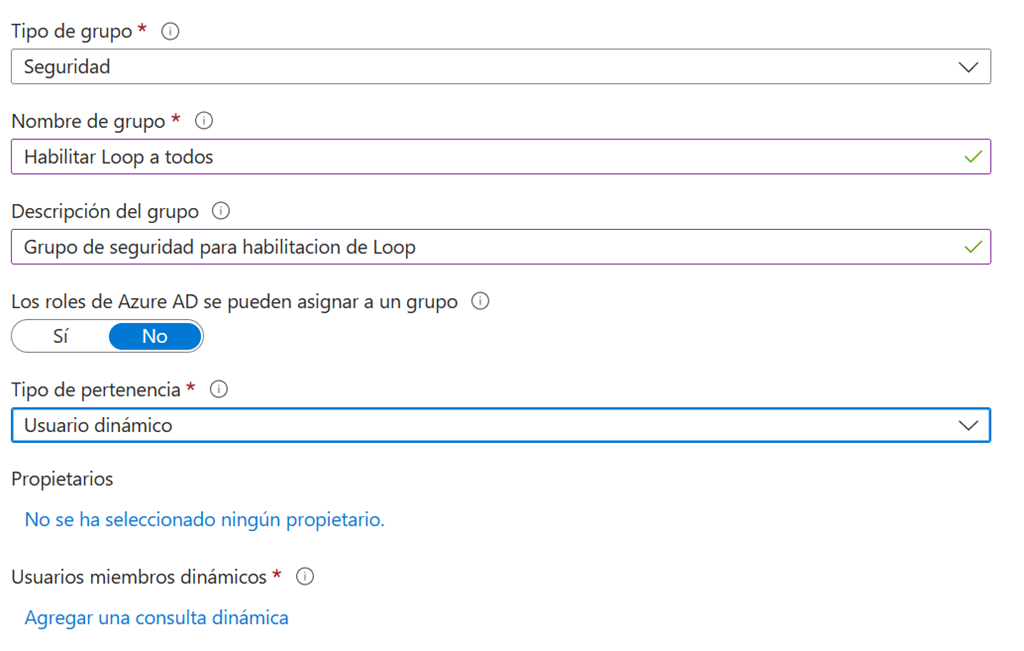Viewport: 1024px width, 651px height.
Task: Click the info icon beside Tipo de grupo
Action: [x=170, y=31]
